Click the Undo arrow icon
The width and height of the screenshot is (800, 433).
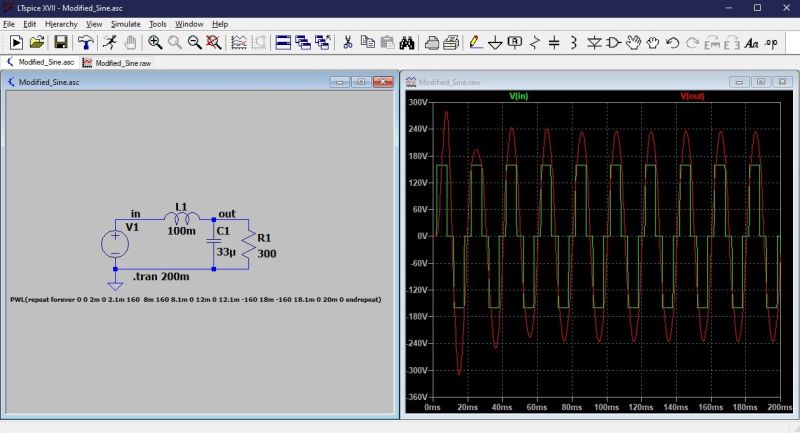[x=672, y=43]
